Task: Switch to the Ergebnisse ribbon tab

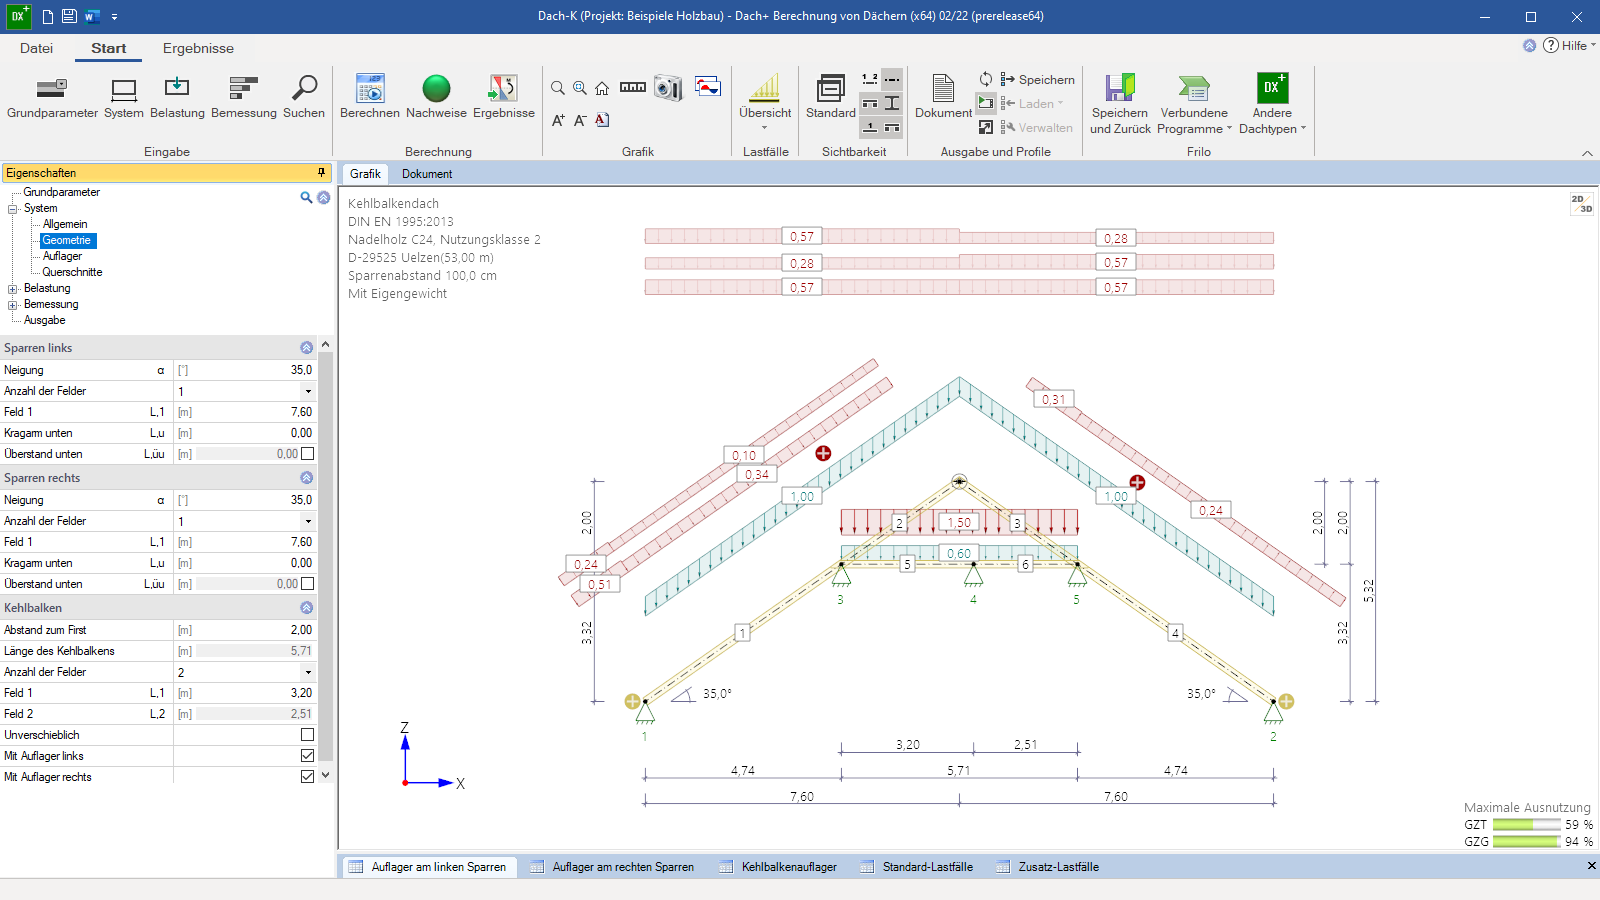Action: [198, 48]
